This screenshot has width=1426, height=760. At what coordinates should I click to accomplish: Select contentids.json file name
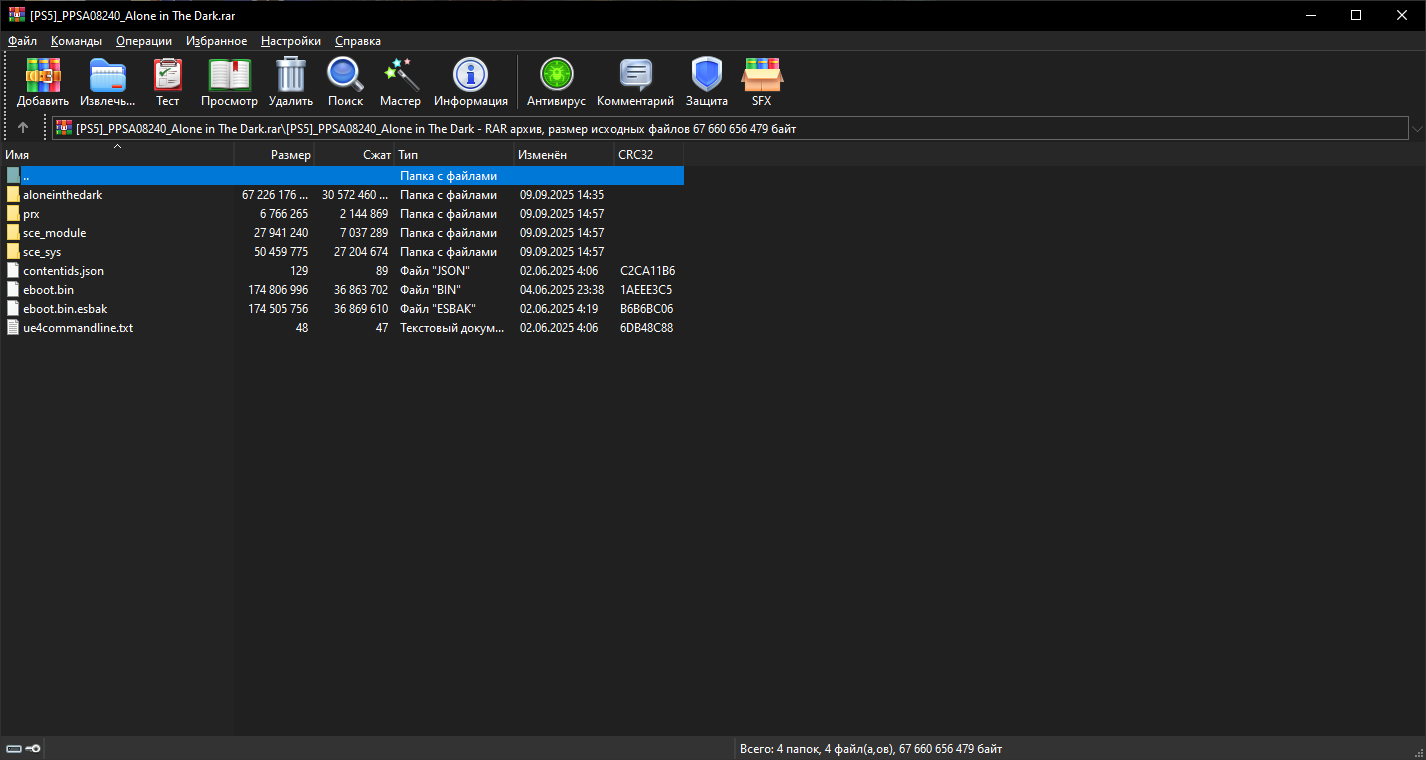click(x=63, y=271)
